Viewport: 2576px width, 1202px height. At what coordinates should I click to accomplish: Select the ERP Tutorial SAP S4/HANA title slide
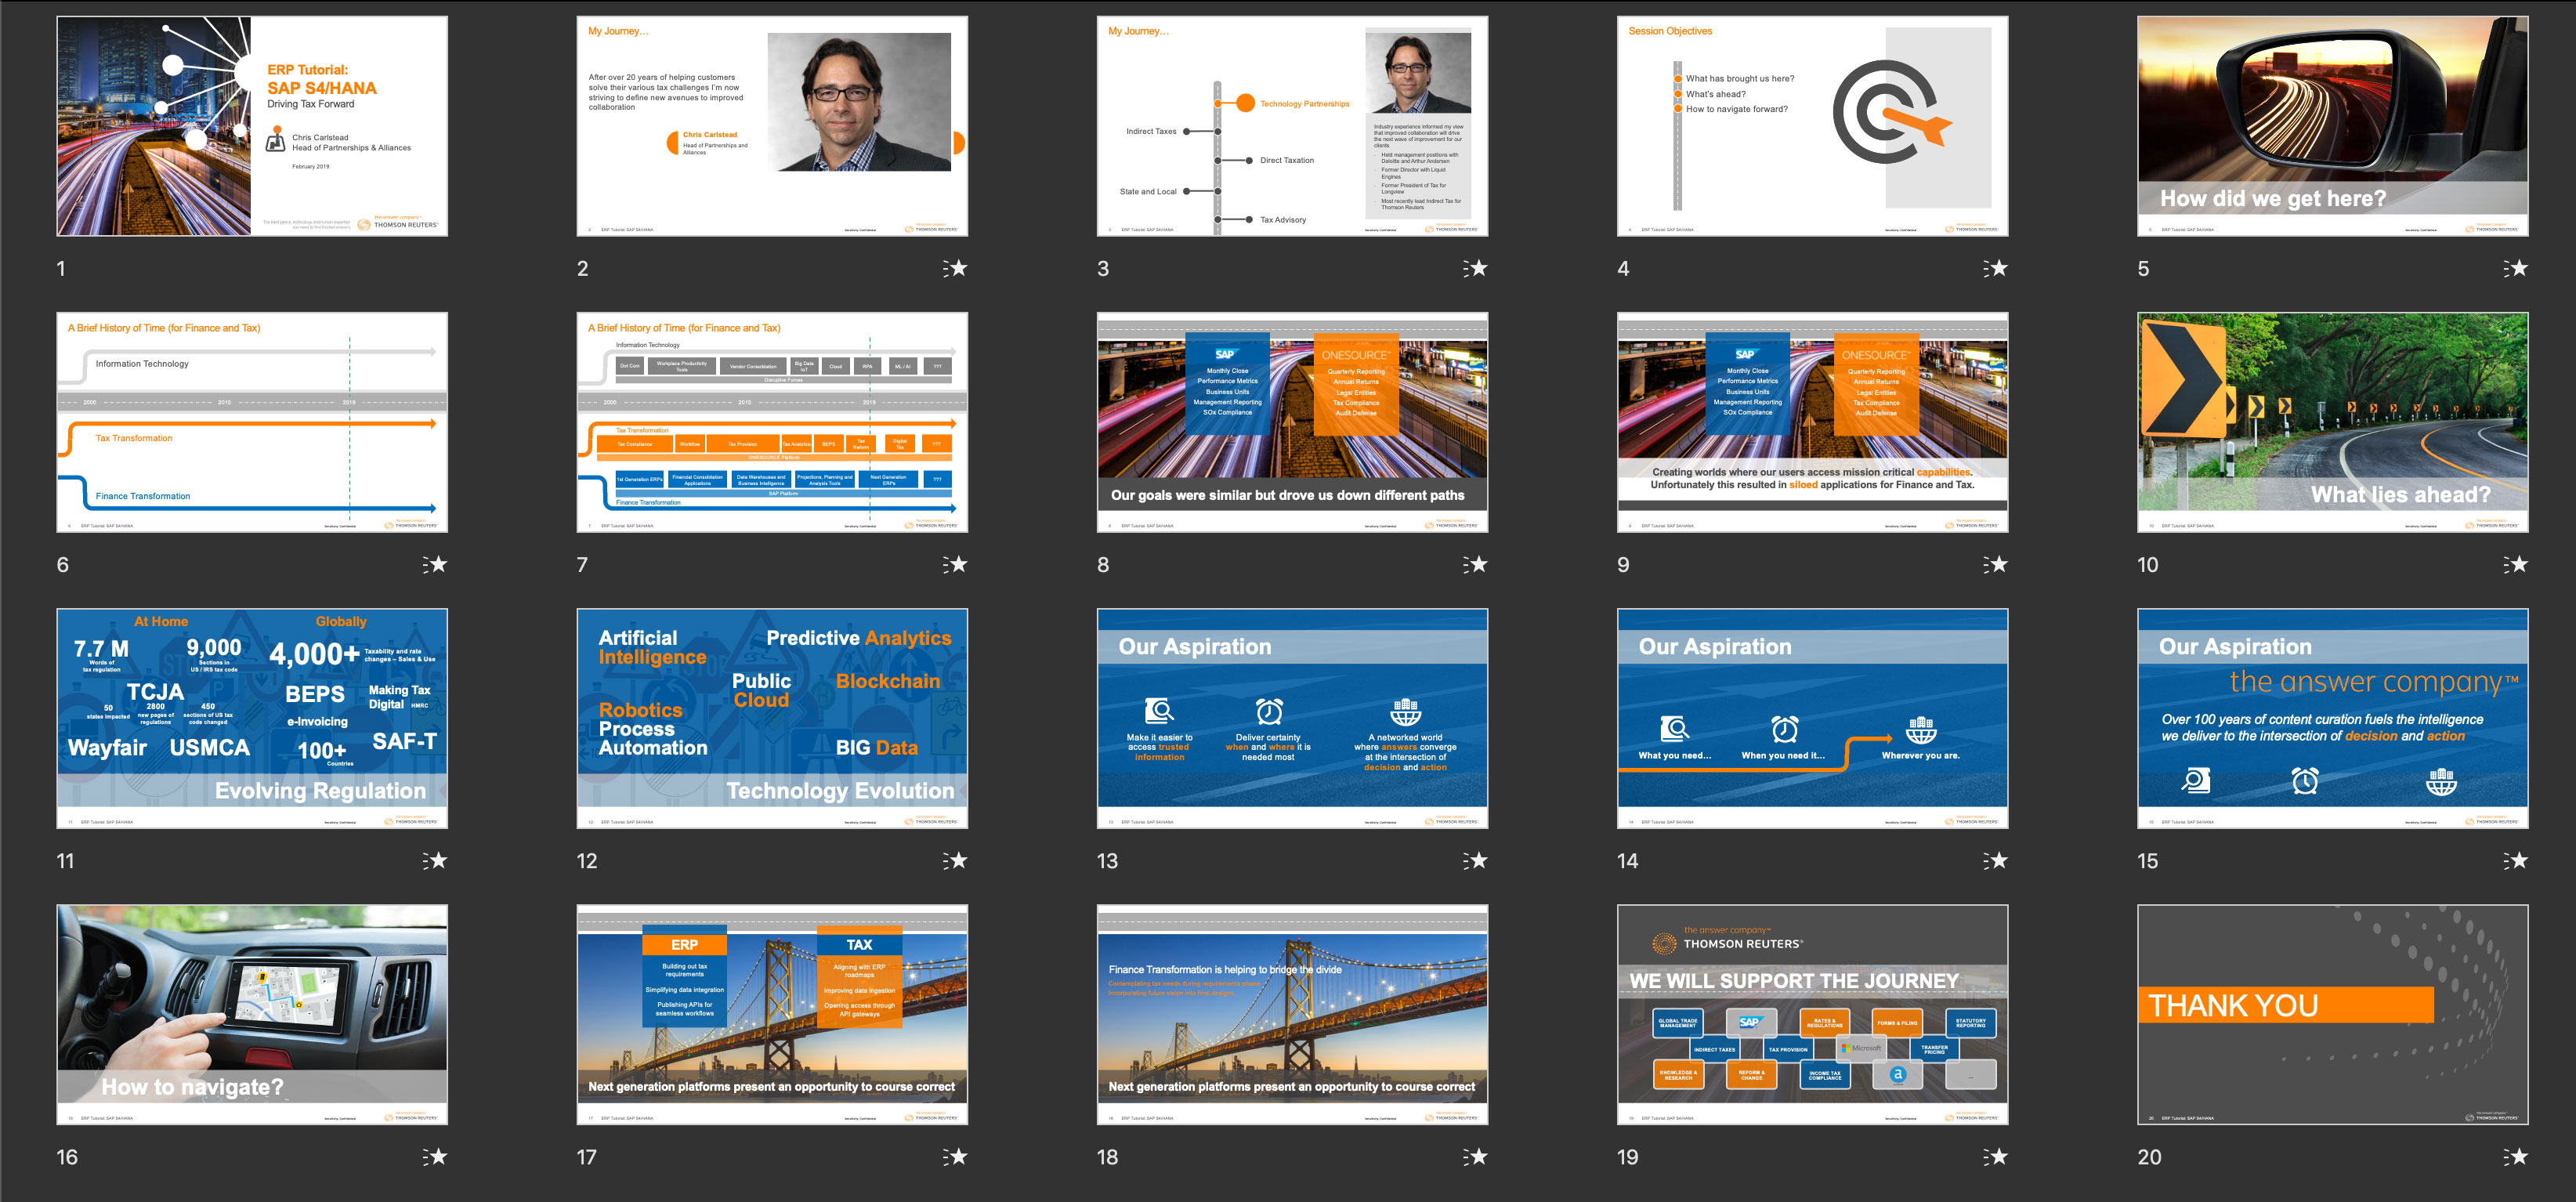click(x=252, y=126)
